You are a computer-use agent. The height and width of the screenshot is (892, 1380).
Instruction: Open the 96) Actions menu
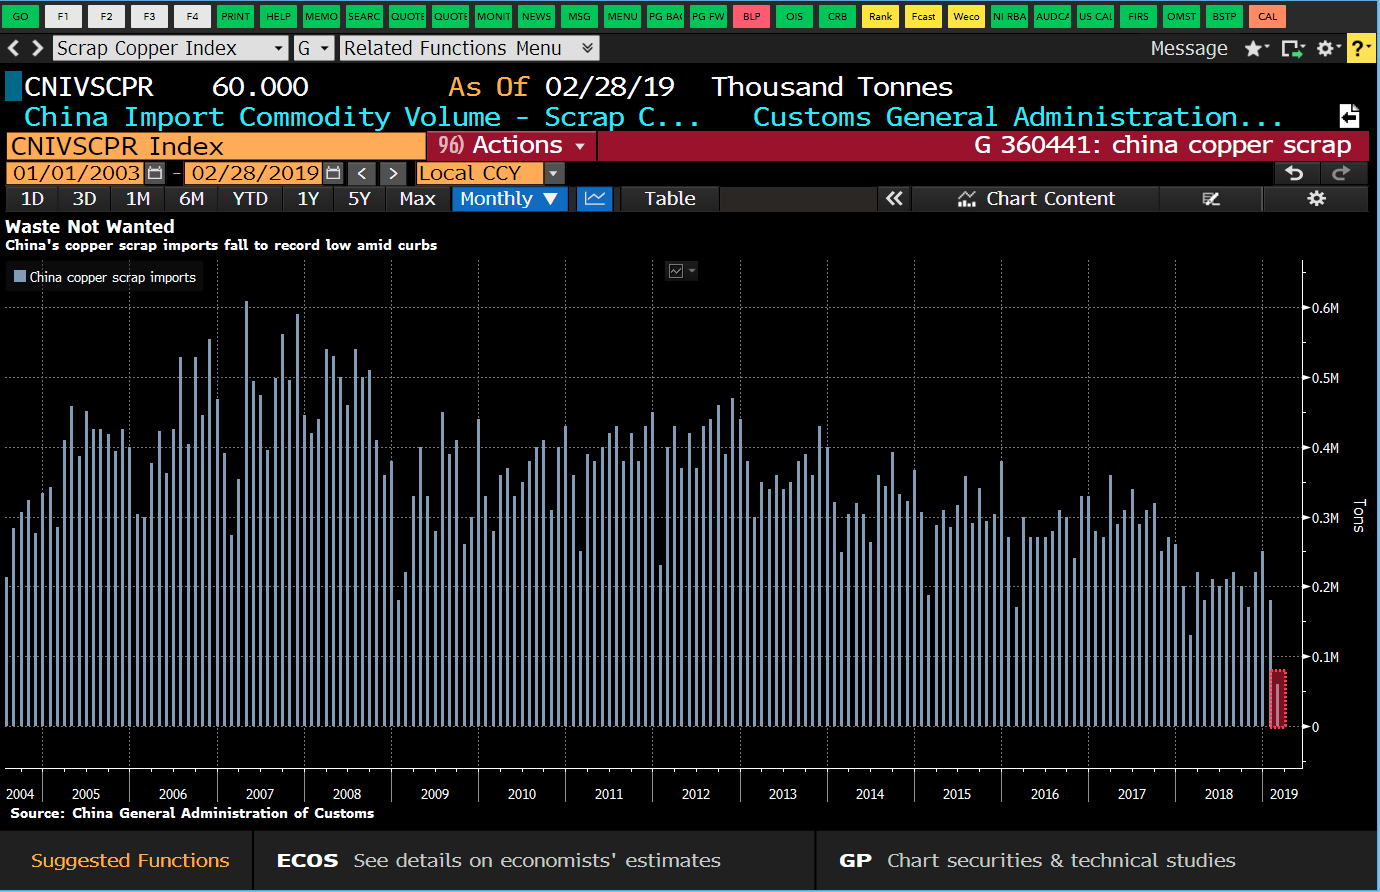pos(511,146)
